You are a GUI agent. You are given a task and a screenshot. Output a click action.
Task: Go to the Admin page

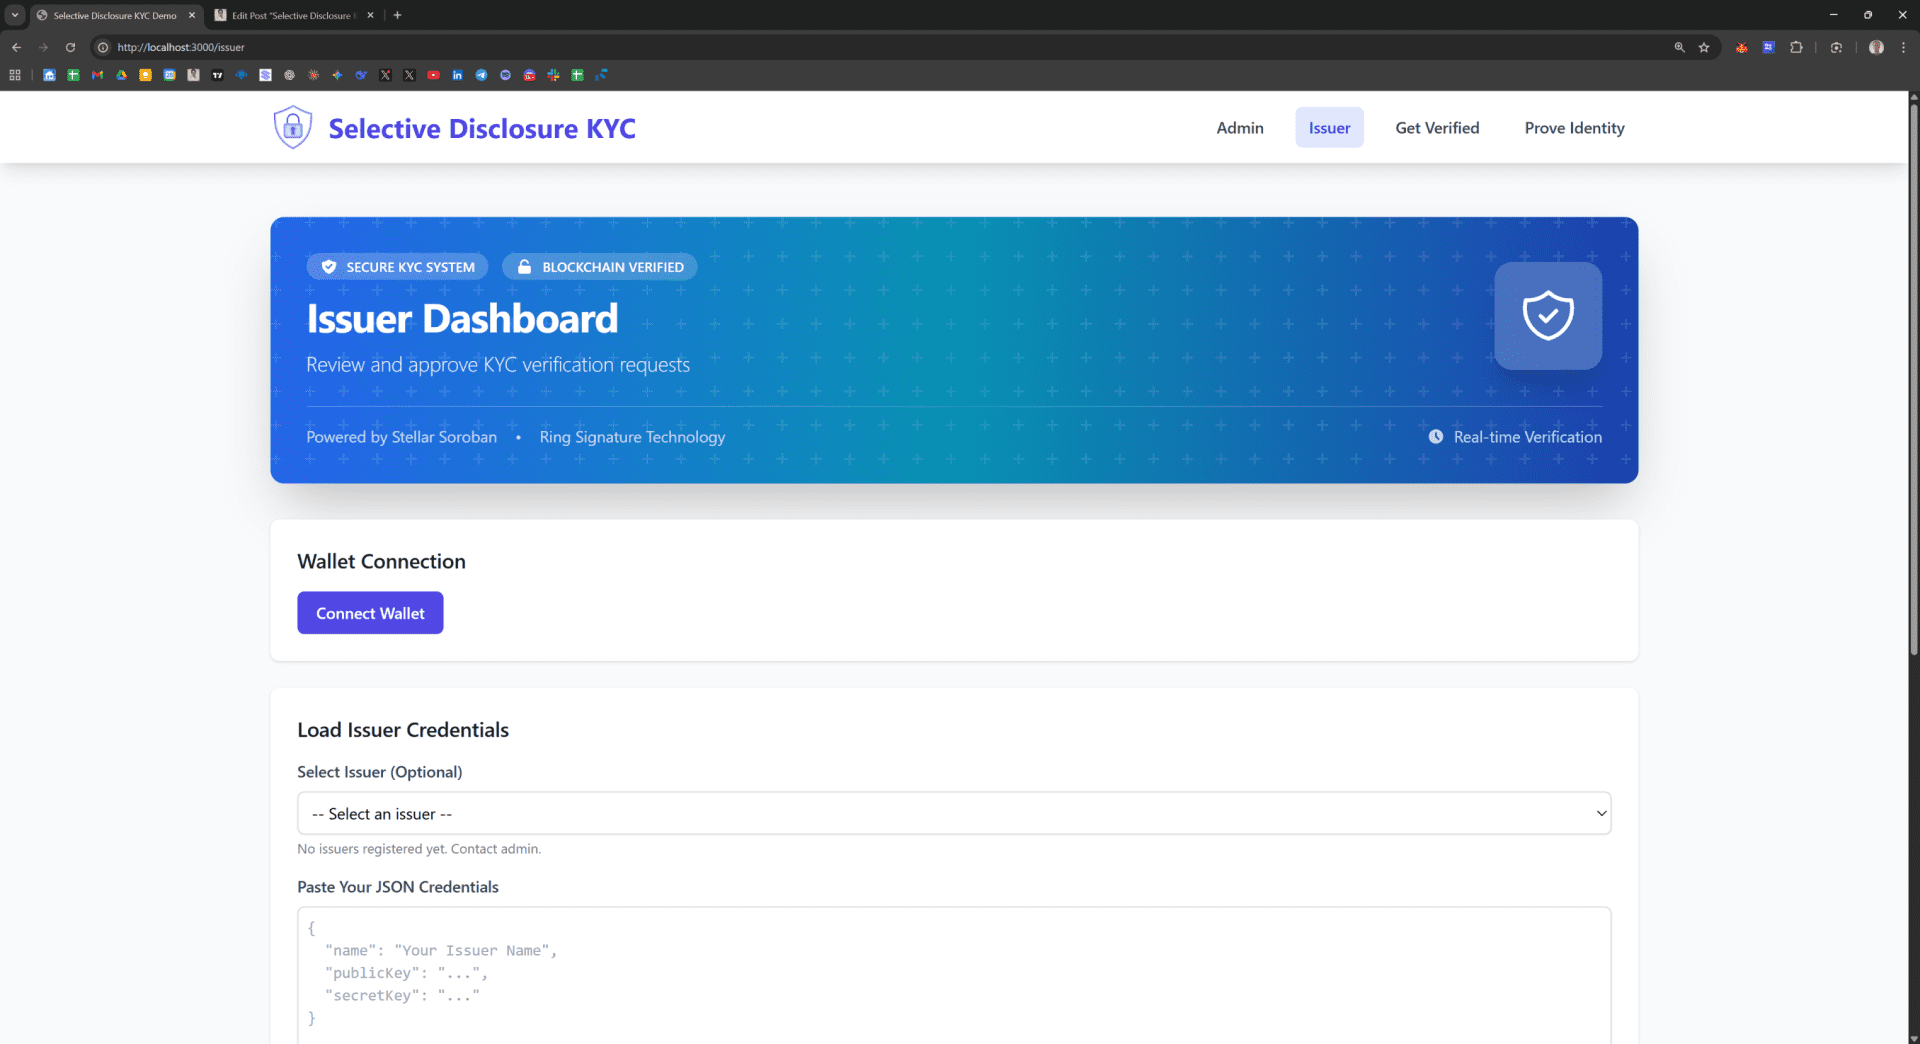tap(1239, 128)
